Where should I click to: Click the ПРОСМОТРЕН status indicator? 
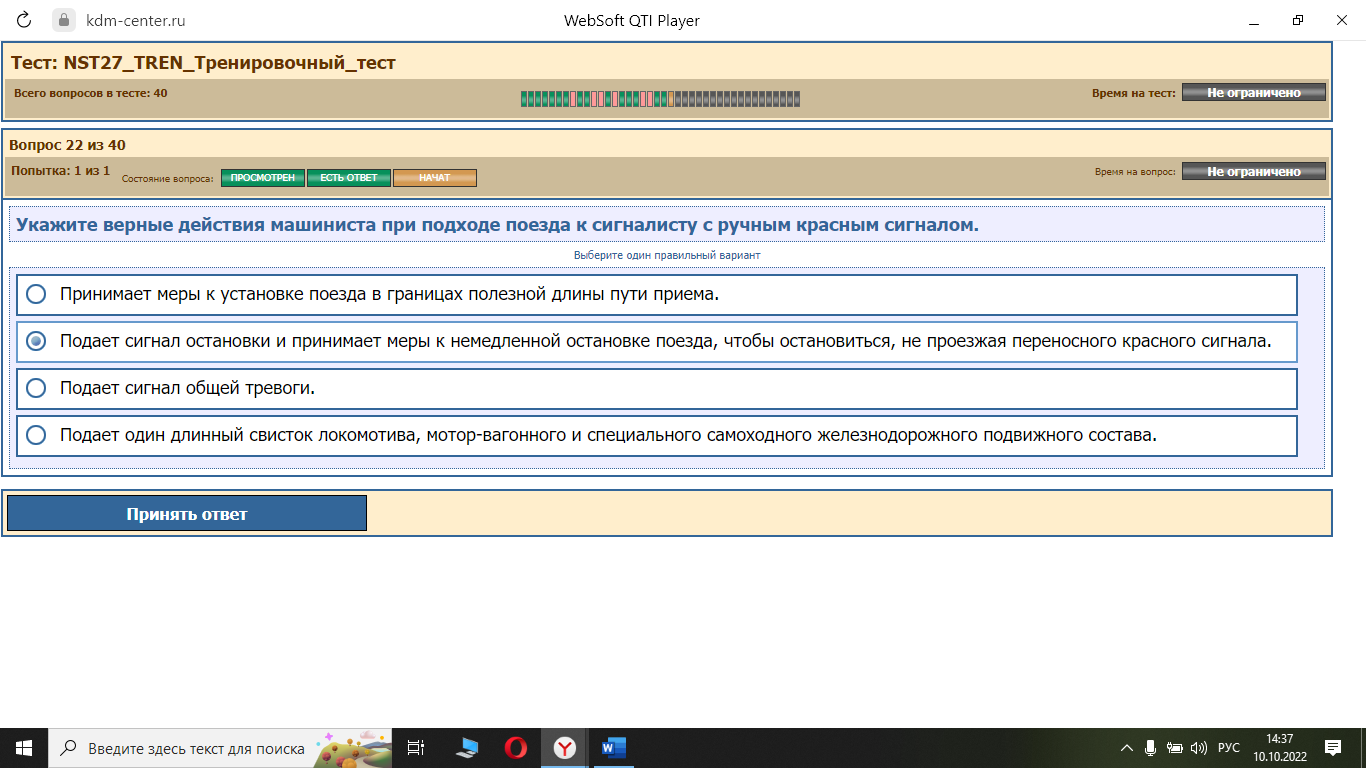263,178
